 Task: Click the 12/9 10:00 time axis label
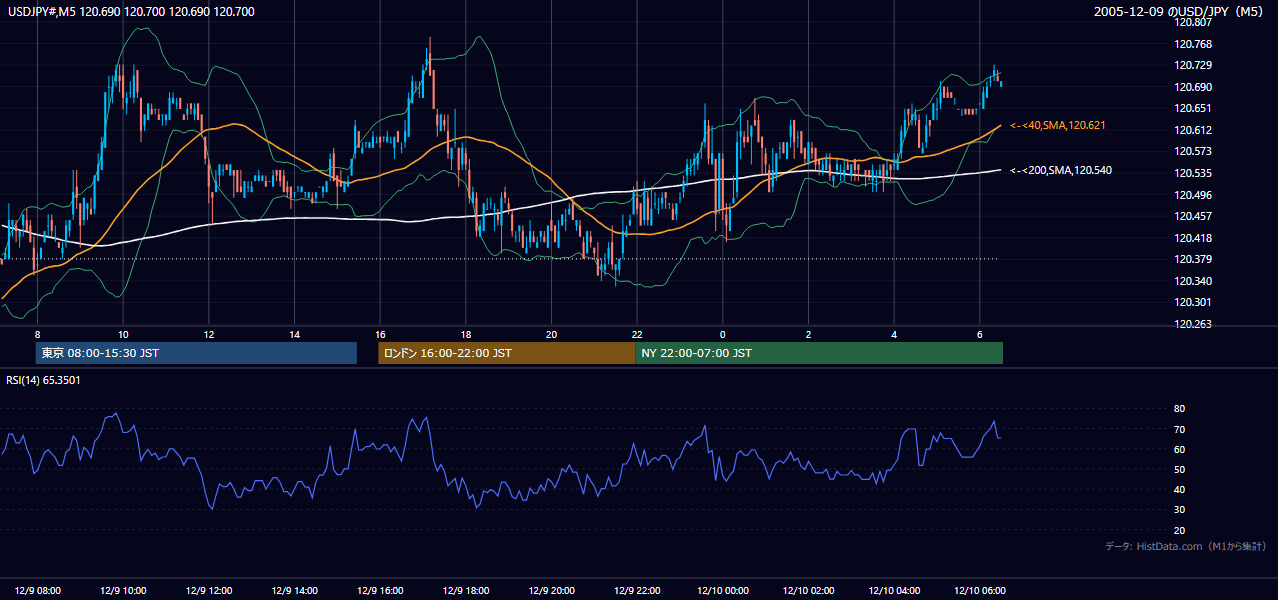122,591
